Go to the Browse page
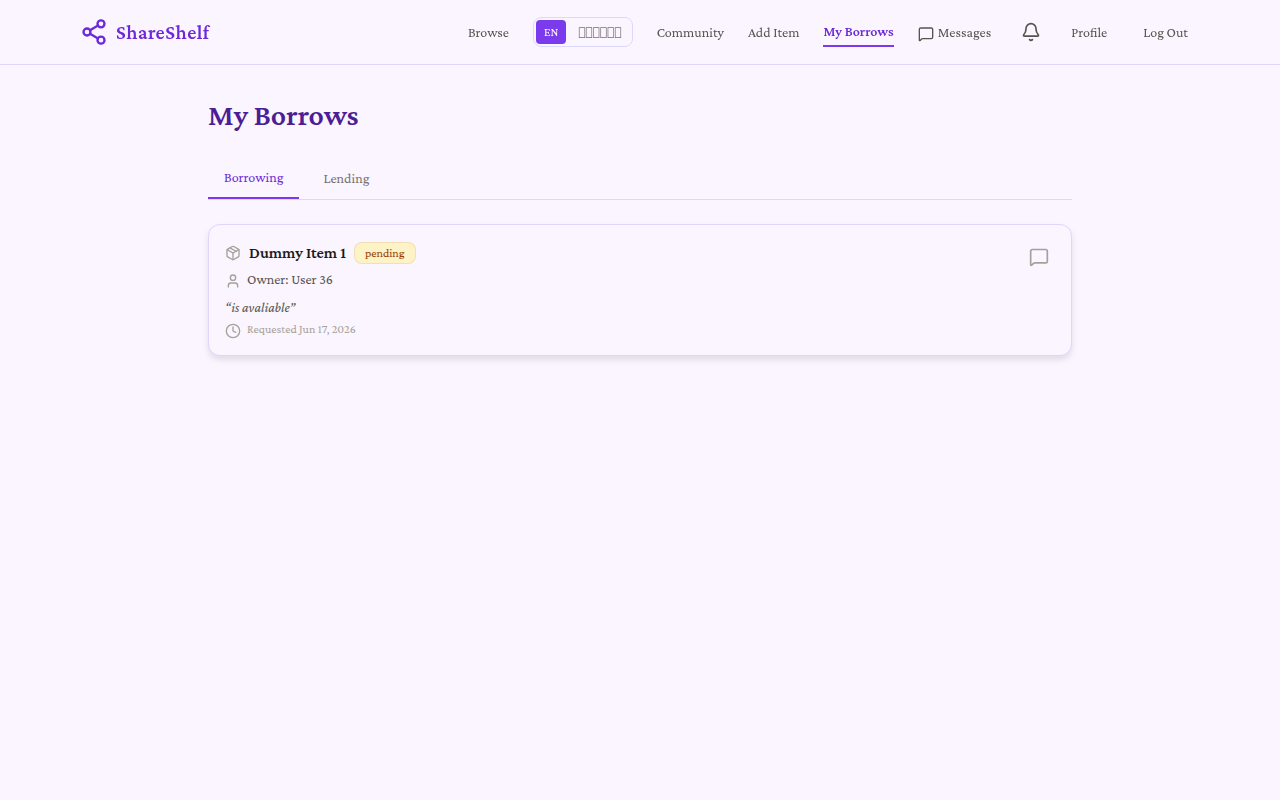1280x800 pixels. (x=488, y=33)
